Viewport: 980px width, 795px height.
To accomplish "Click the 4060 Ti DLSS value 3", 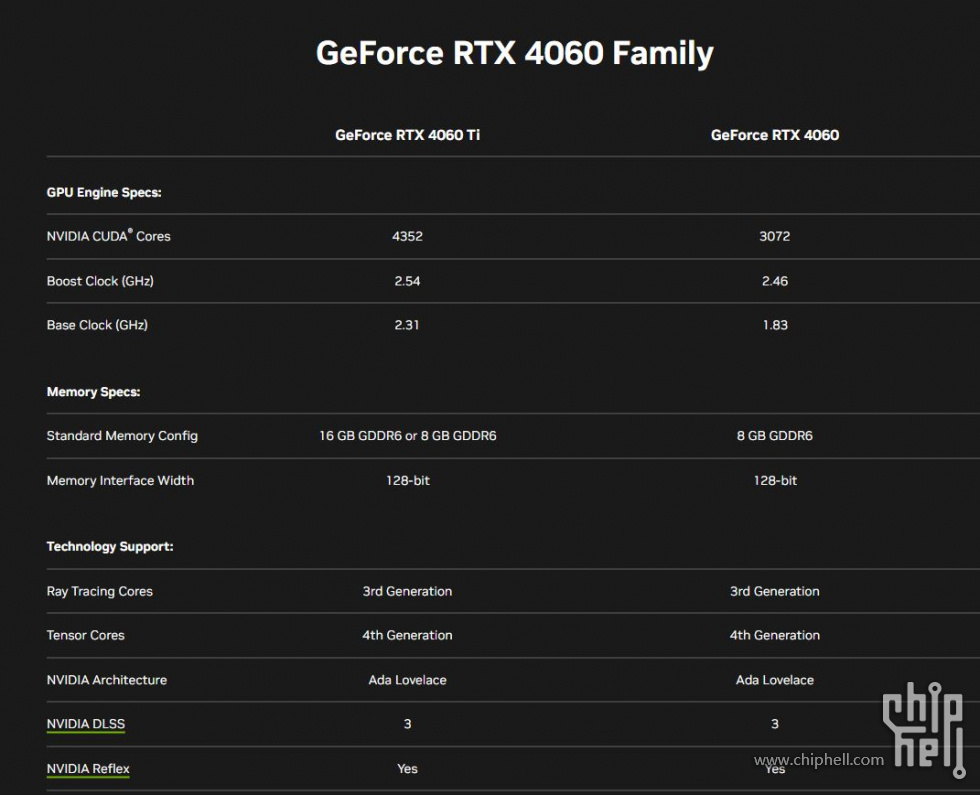I will coord(408,724).
